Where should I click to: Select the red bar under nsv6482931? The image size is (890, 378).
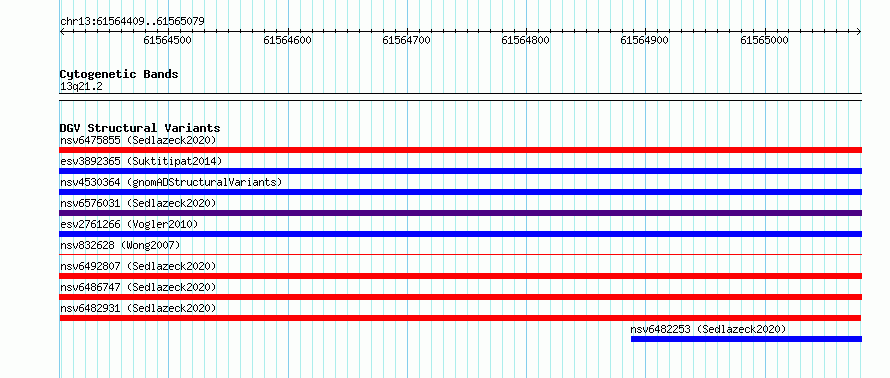460,318
